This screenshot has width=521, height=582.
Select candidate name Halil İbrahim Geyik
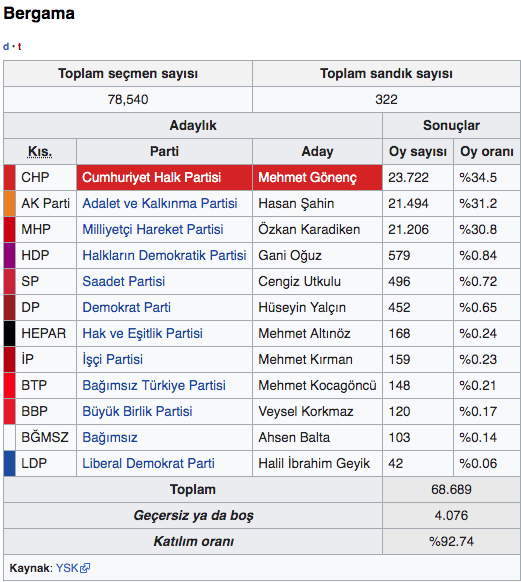[314, 463]
